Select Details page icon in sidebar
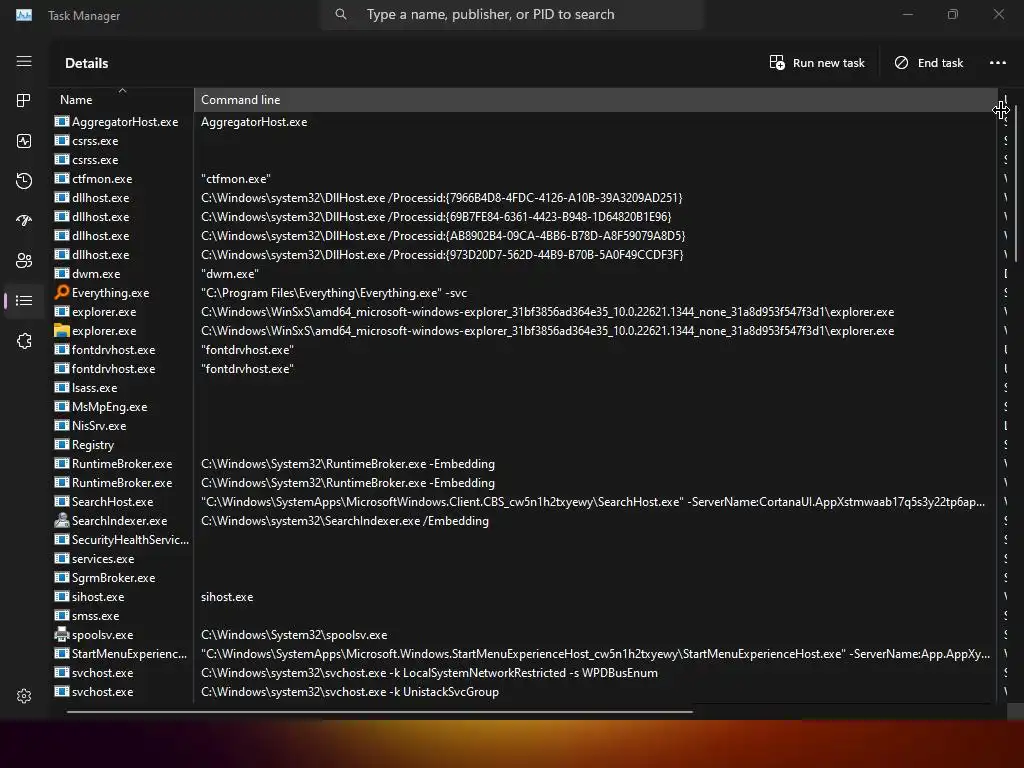The image size is (1024, 768). point(24,300)
